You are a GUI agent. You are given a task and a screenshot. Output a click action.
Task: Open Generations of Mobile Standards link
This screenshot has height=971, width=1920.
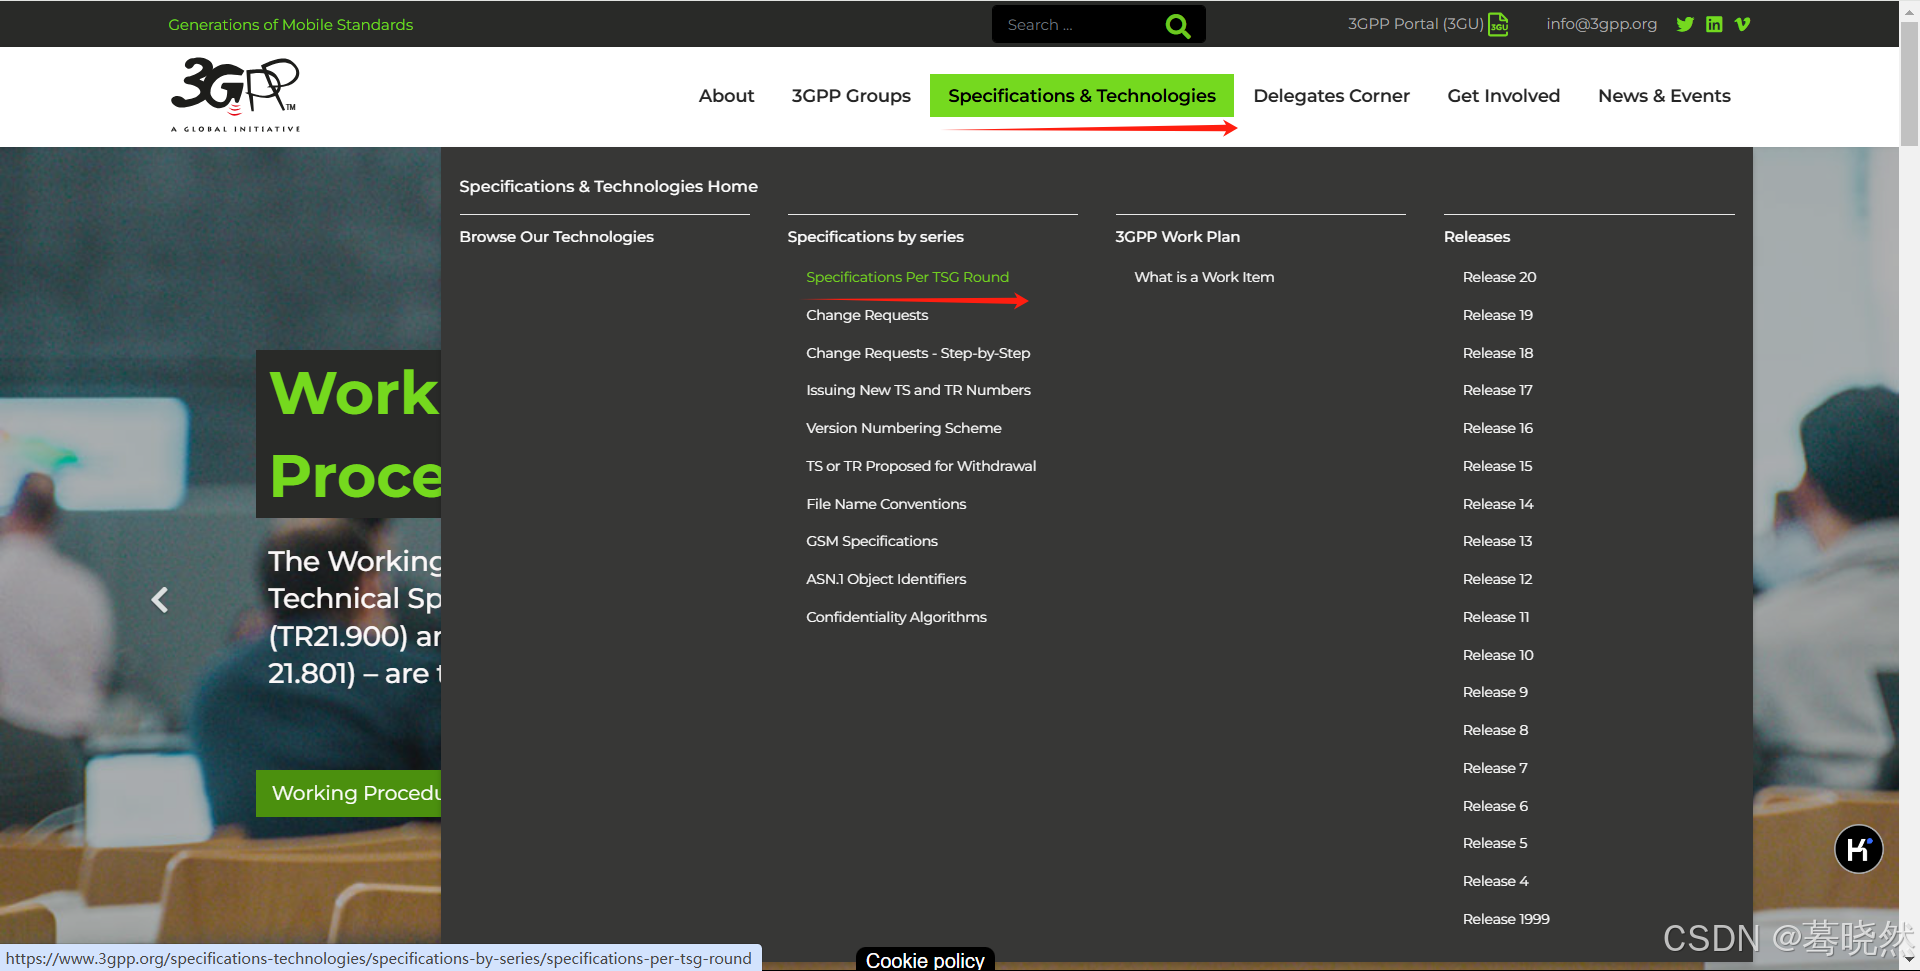tap(290, 24)
